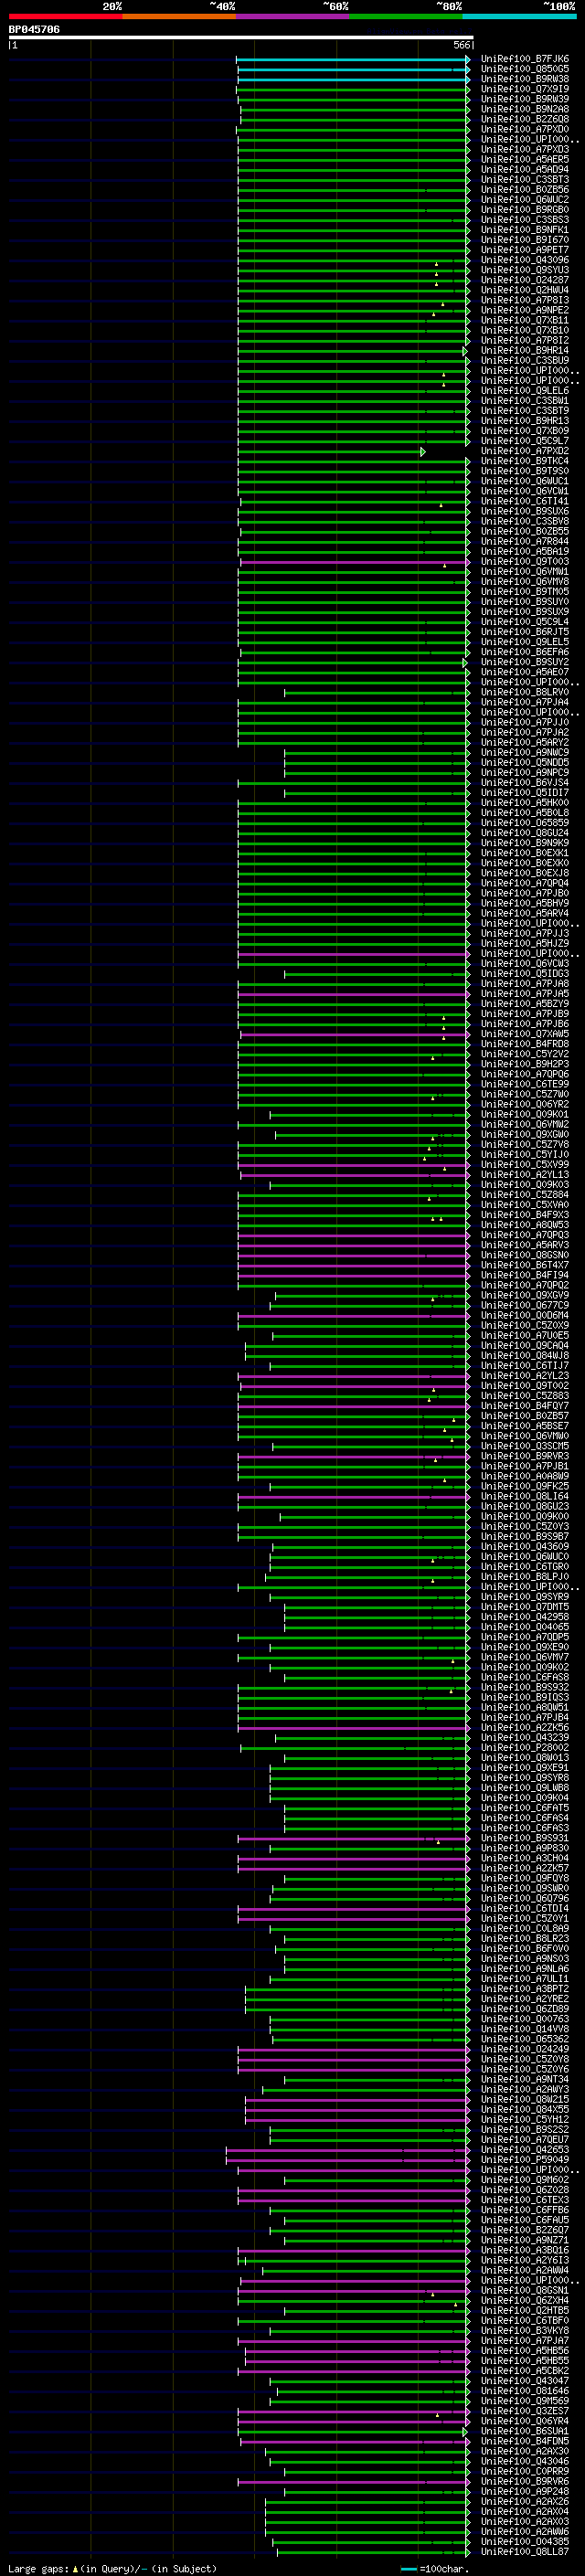Screen dimensions: 585x2576
Task: Select the UniRef100_A5HB56 label
Action: pos(525,2350)
